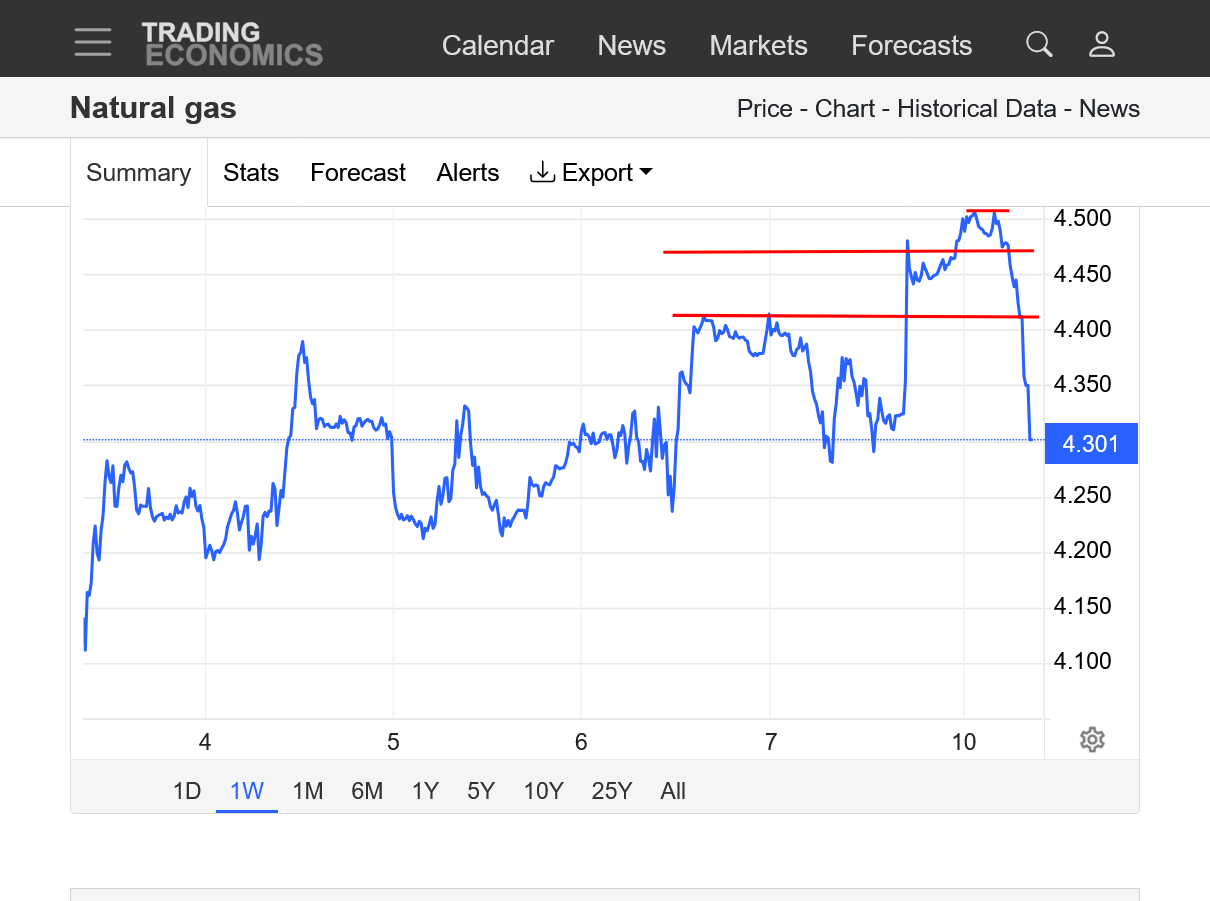Click the Trading Economics logo
The height and width of the screenshot is (901, 1210).
pos(232,44)
